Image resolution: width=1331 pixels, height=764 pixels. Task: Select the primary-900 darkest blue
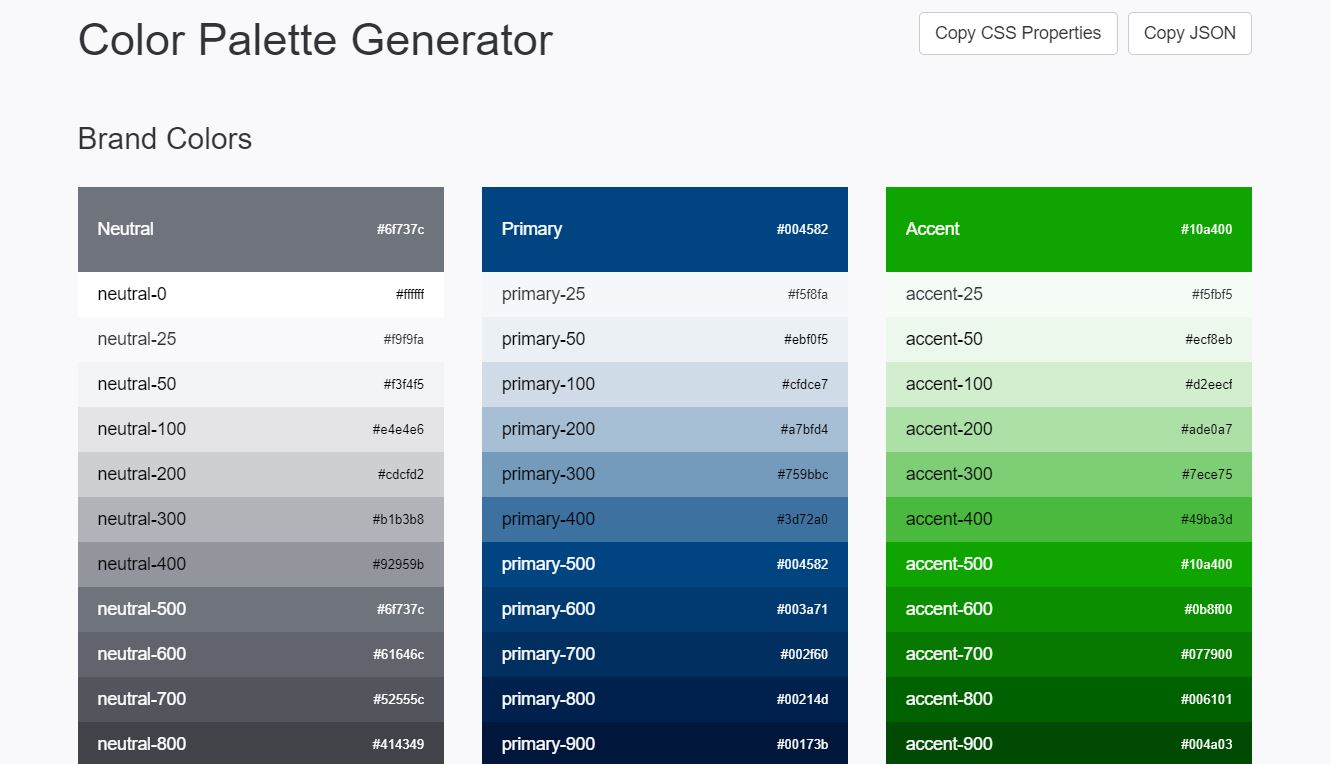pos(664,744)
